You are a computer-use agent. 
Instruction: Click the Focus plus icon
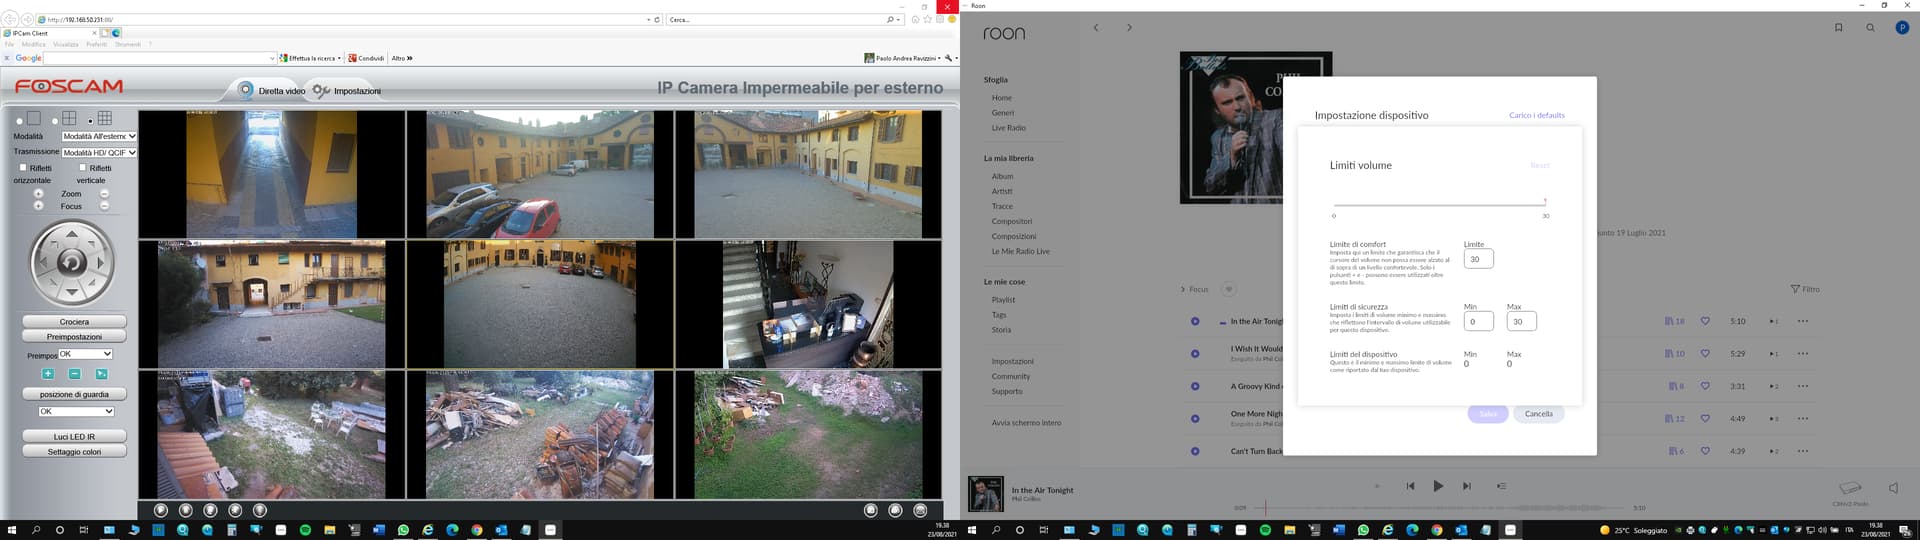(39, 206)
